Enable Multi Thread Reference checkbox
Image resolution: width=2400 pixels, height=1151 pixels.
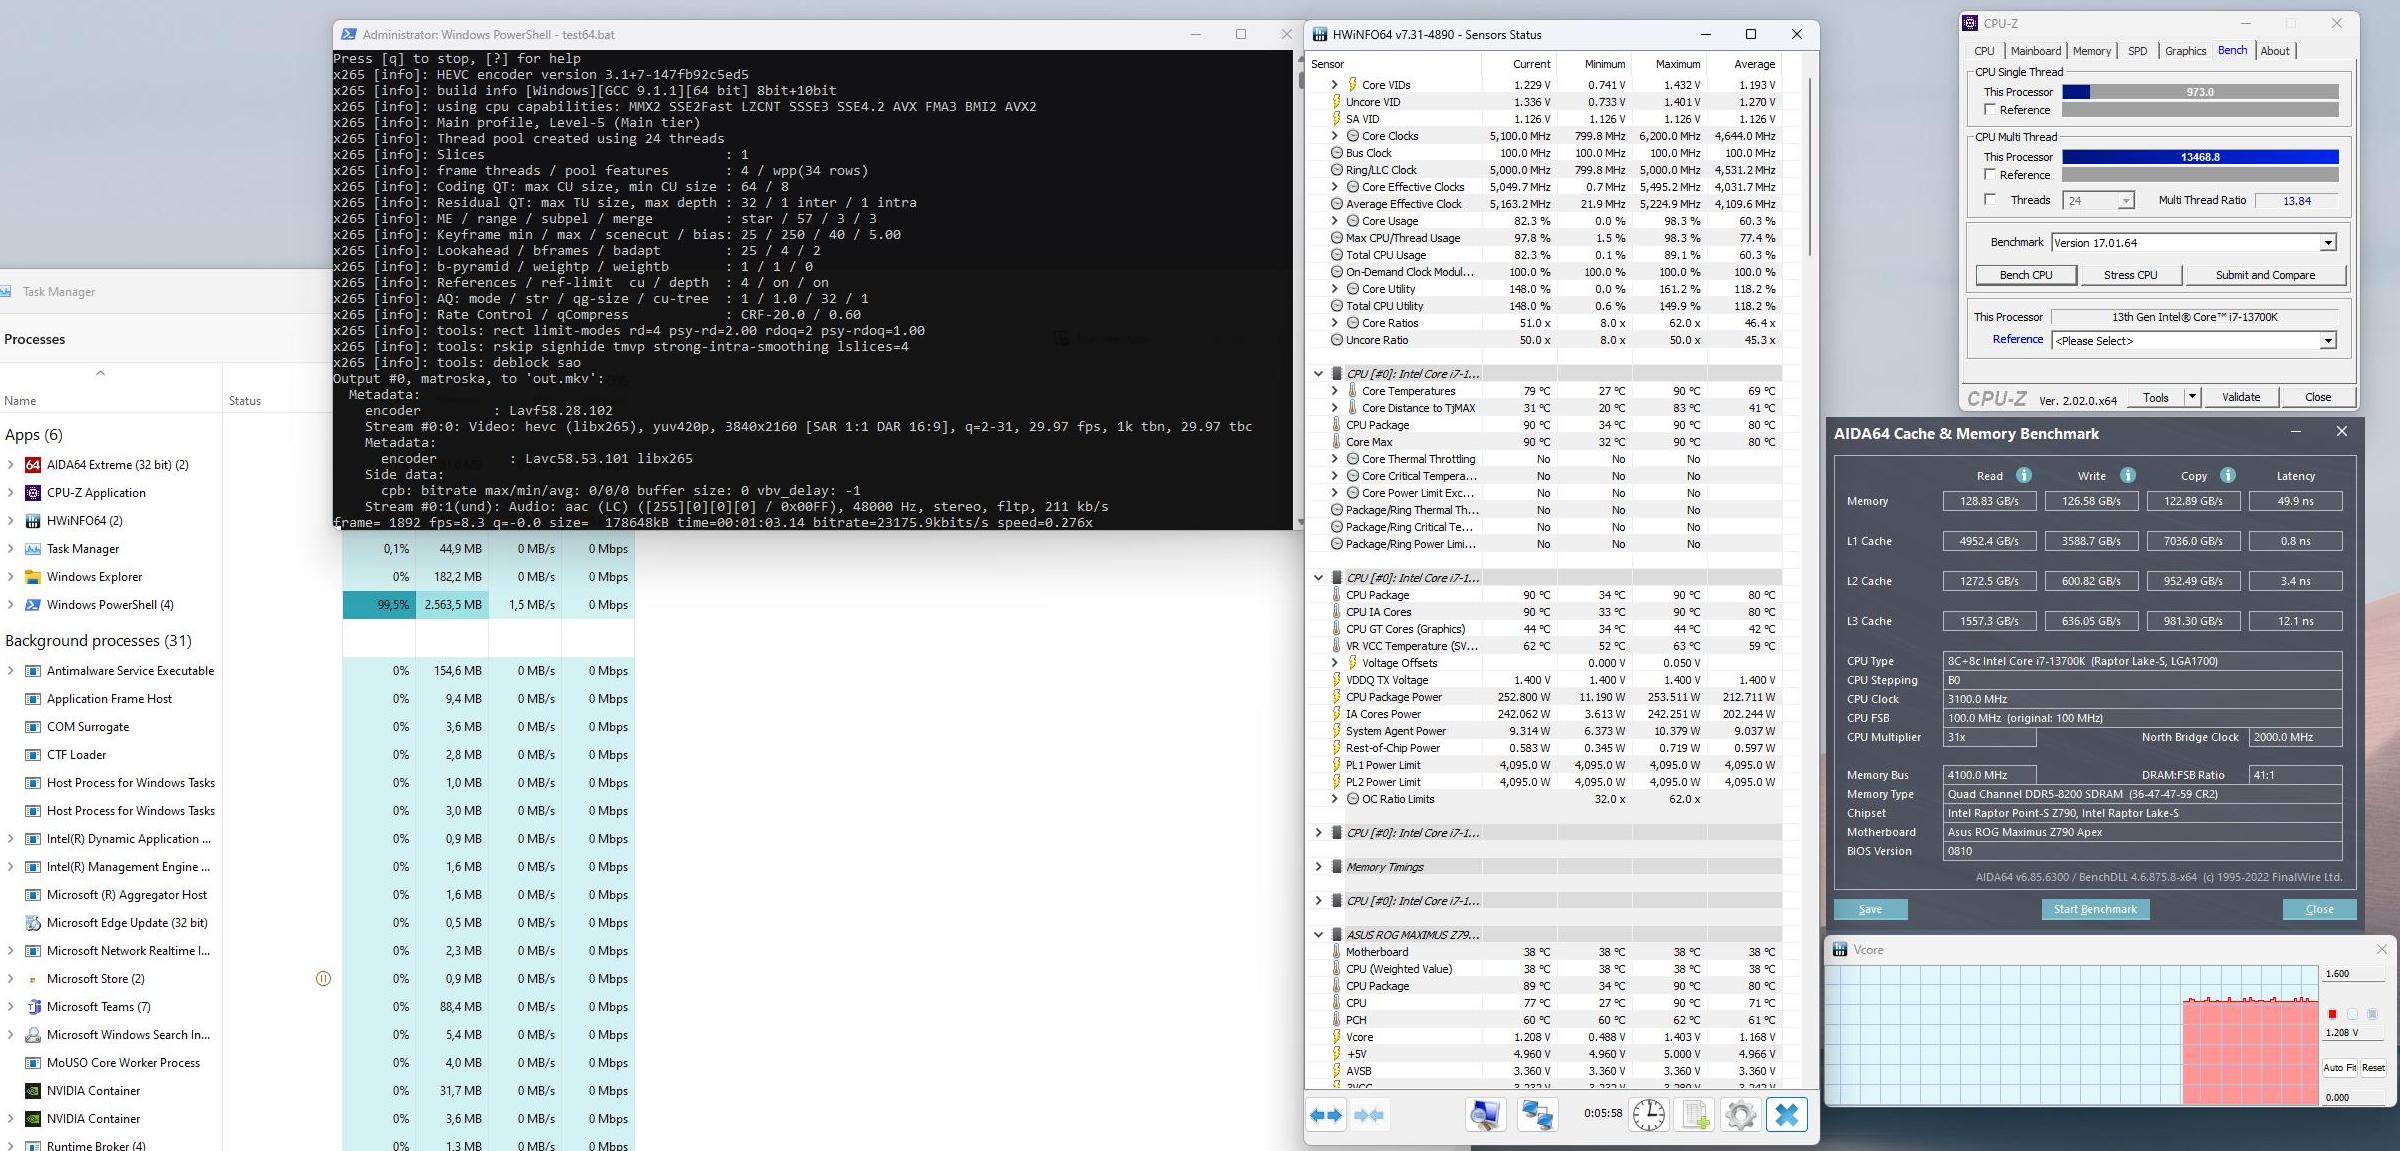click(x=1990, y=175)
